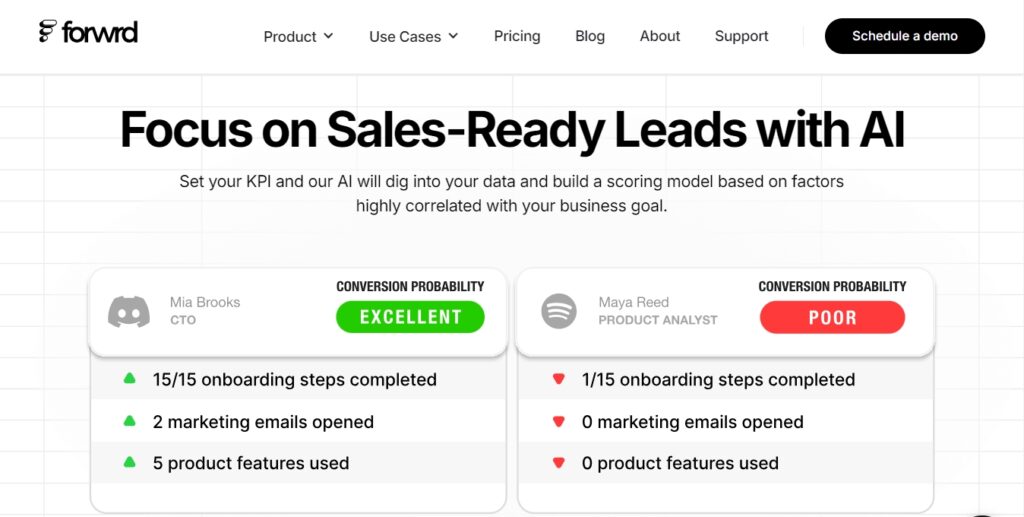Click red down arrow beside 1/15 onboarding steps
The image size is (1024, 517).
558,379
